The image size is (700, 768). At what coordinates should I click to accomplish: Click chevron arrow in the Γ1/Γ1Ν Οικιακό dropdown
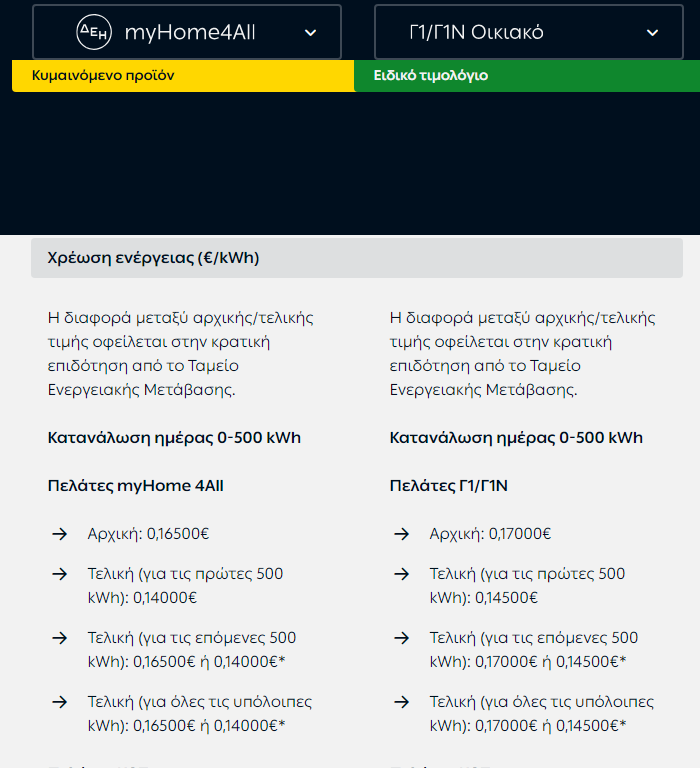point(652,33)
